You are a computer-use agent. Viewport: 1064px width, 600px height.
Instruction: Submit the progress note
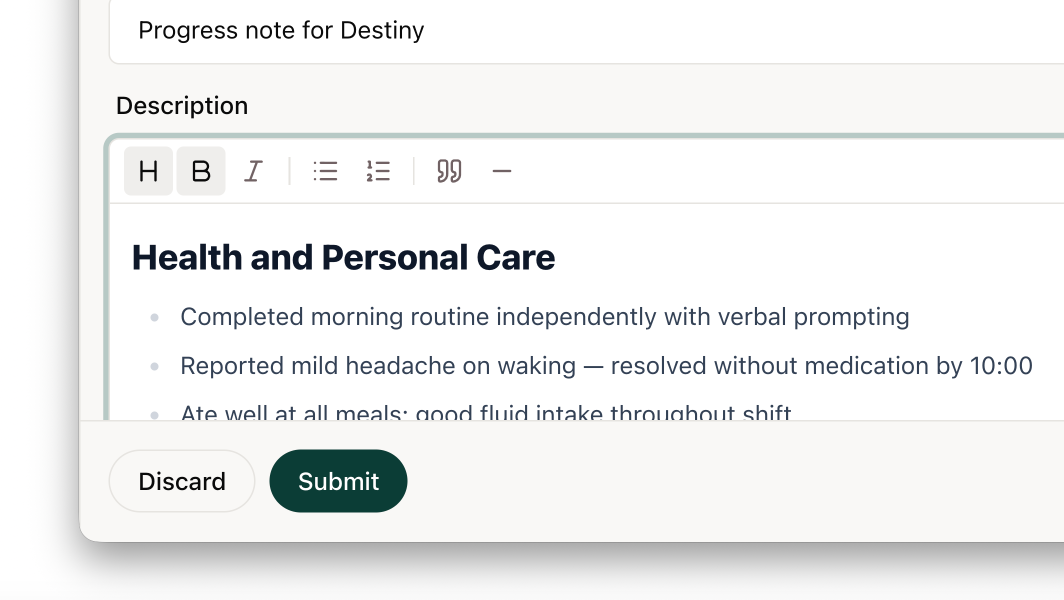(x=338, y=481)
